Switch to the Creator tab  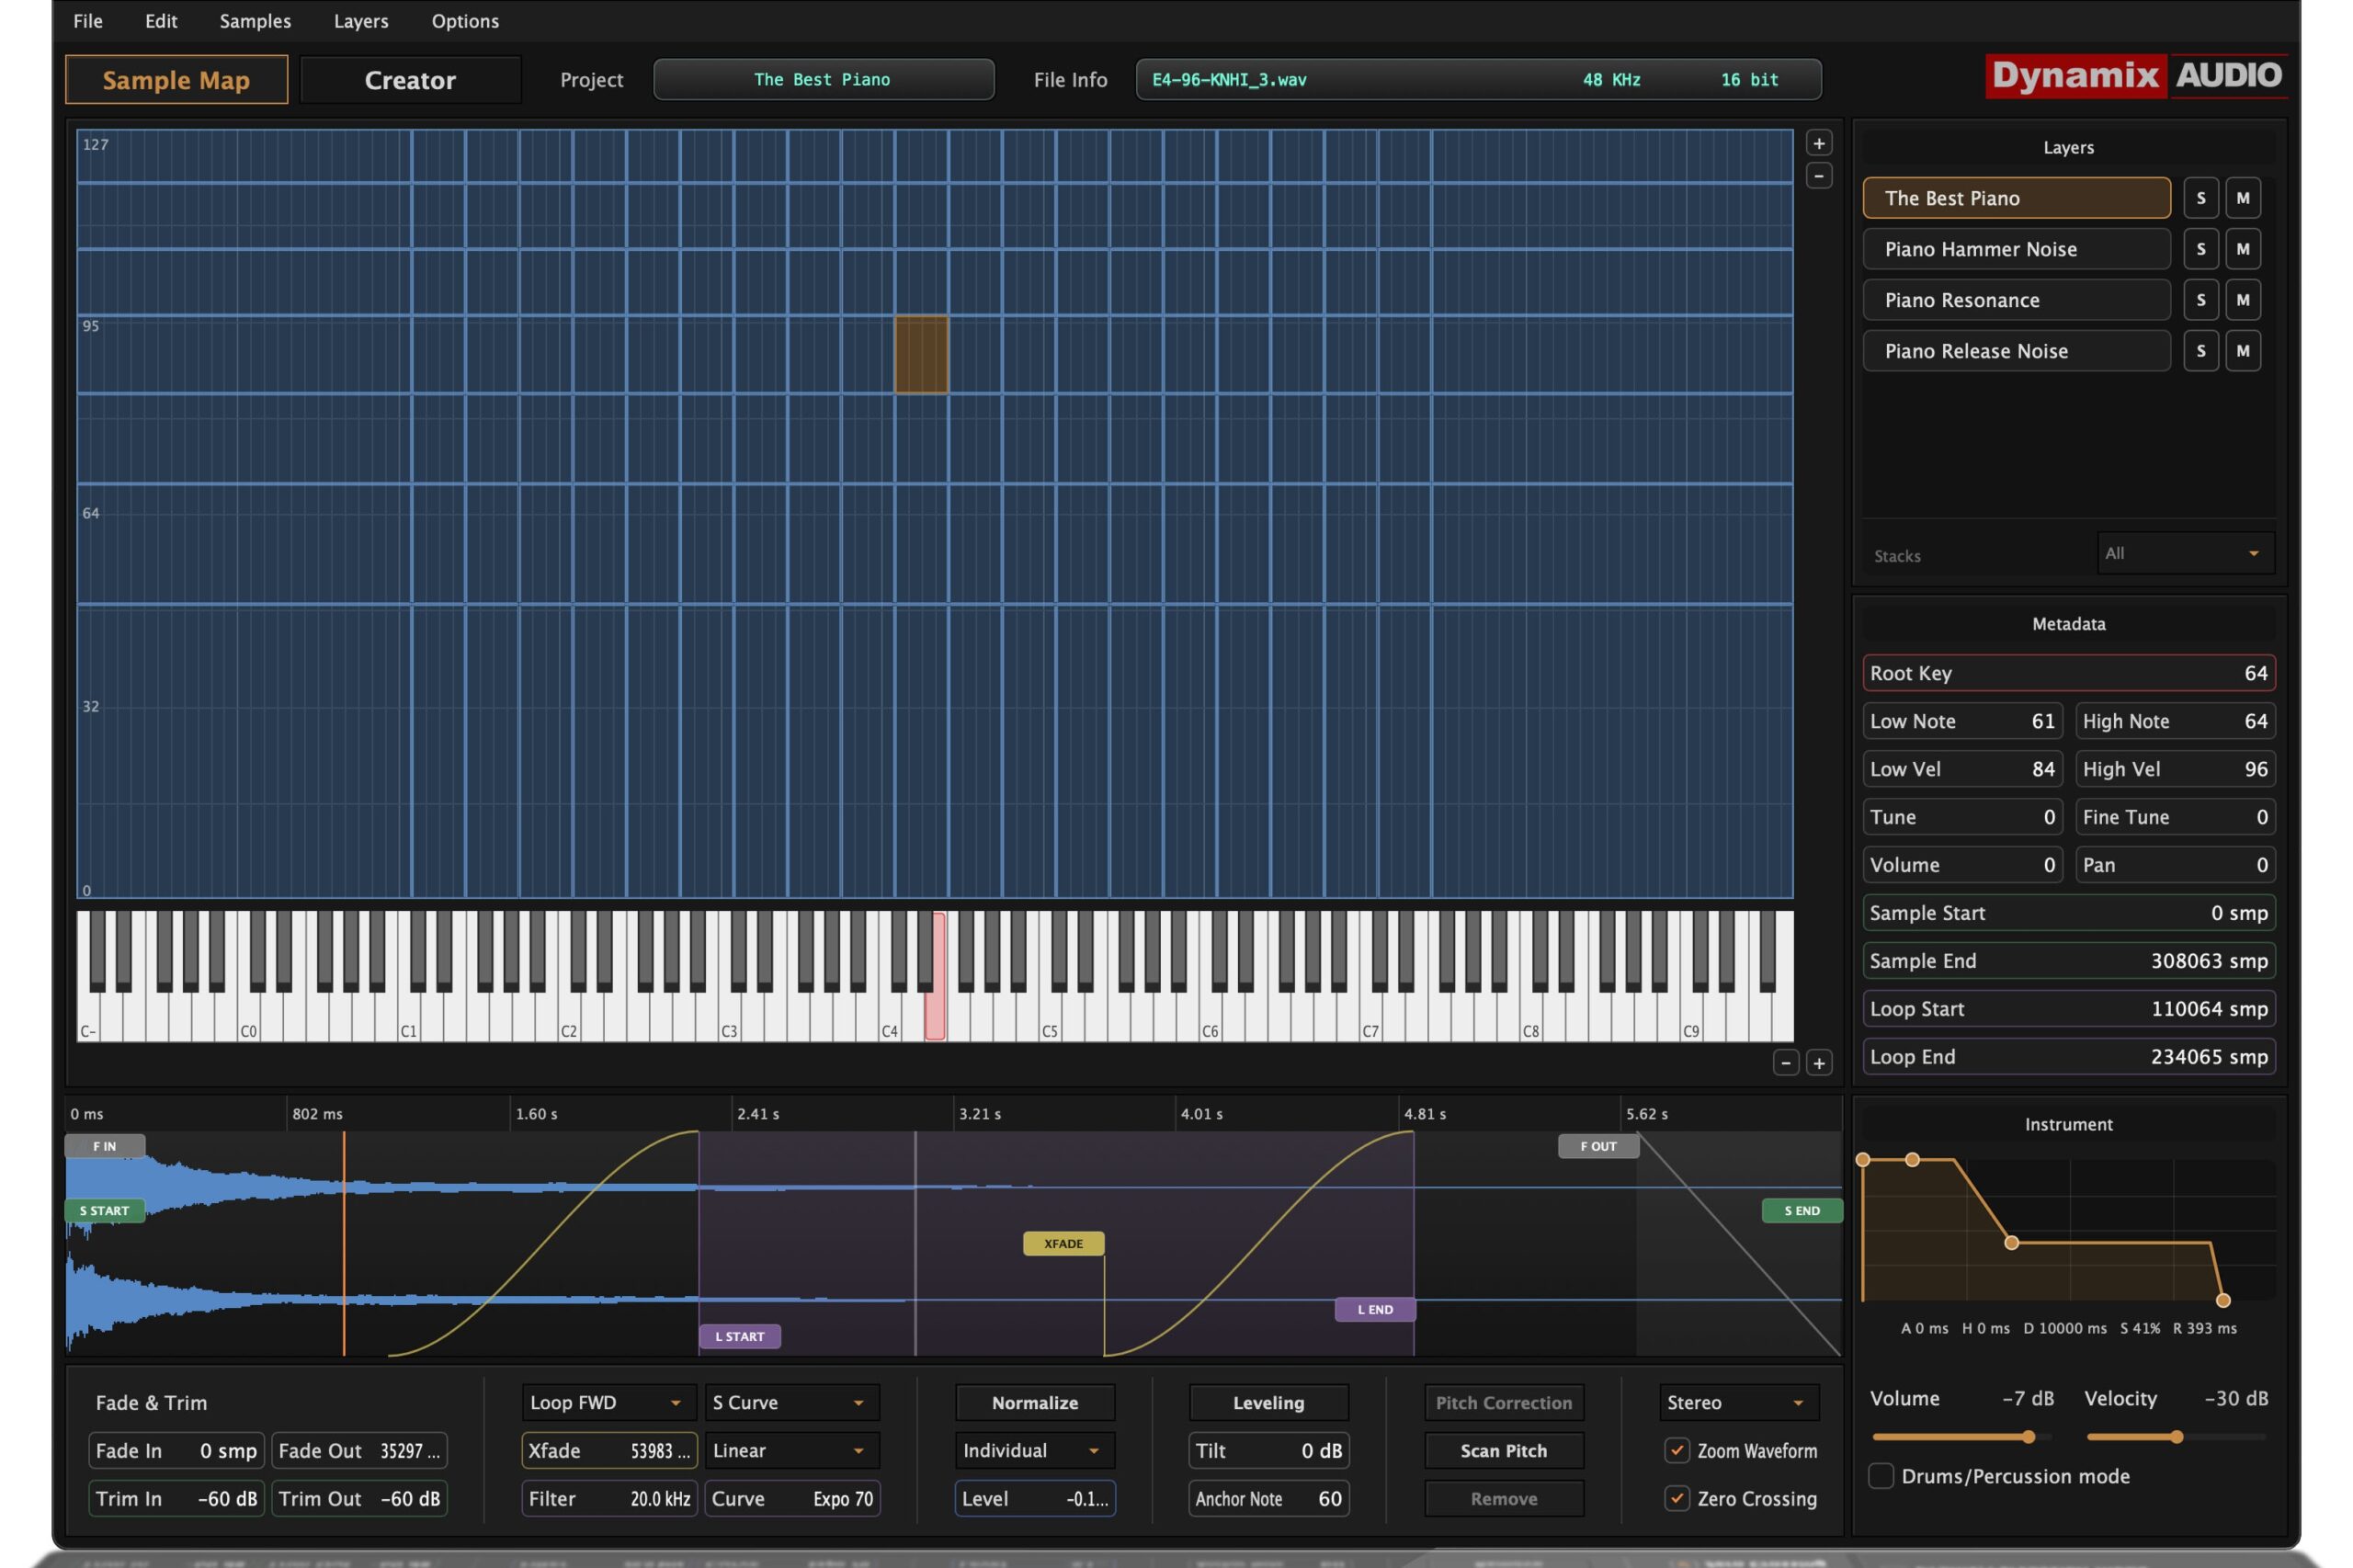click(x=410, y=80)
